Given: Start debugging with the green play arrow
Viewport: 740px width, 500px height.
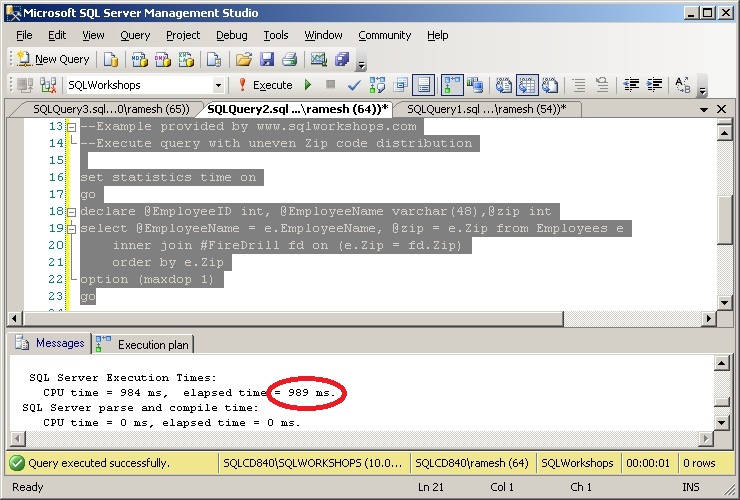Looking at the screenshot, I should coord(308,85).
